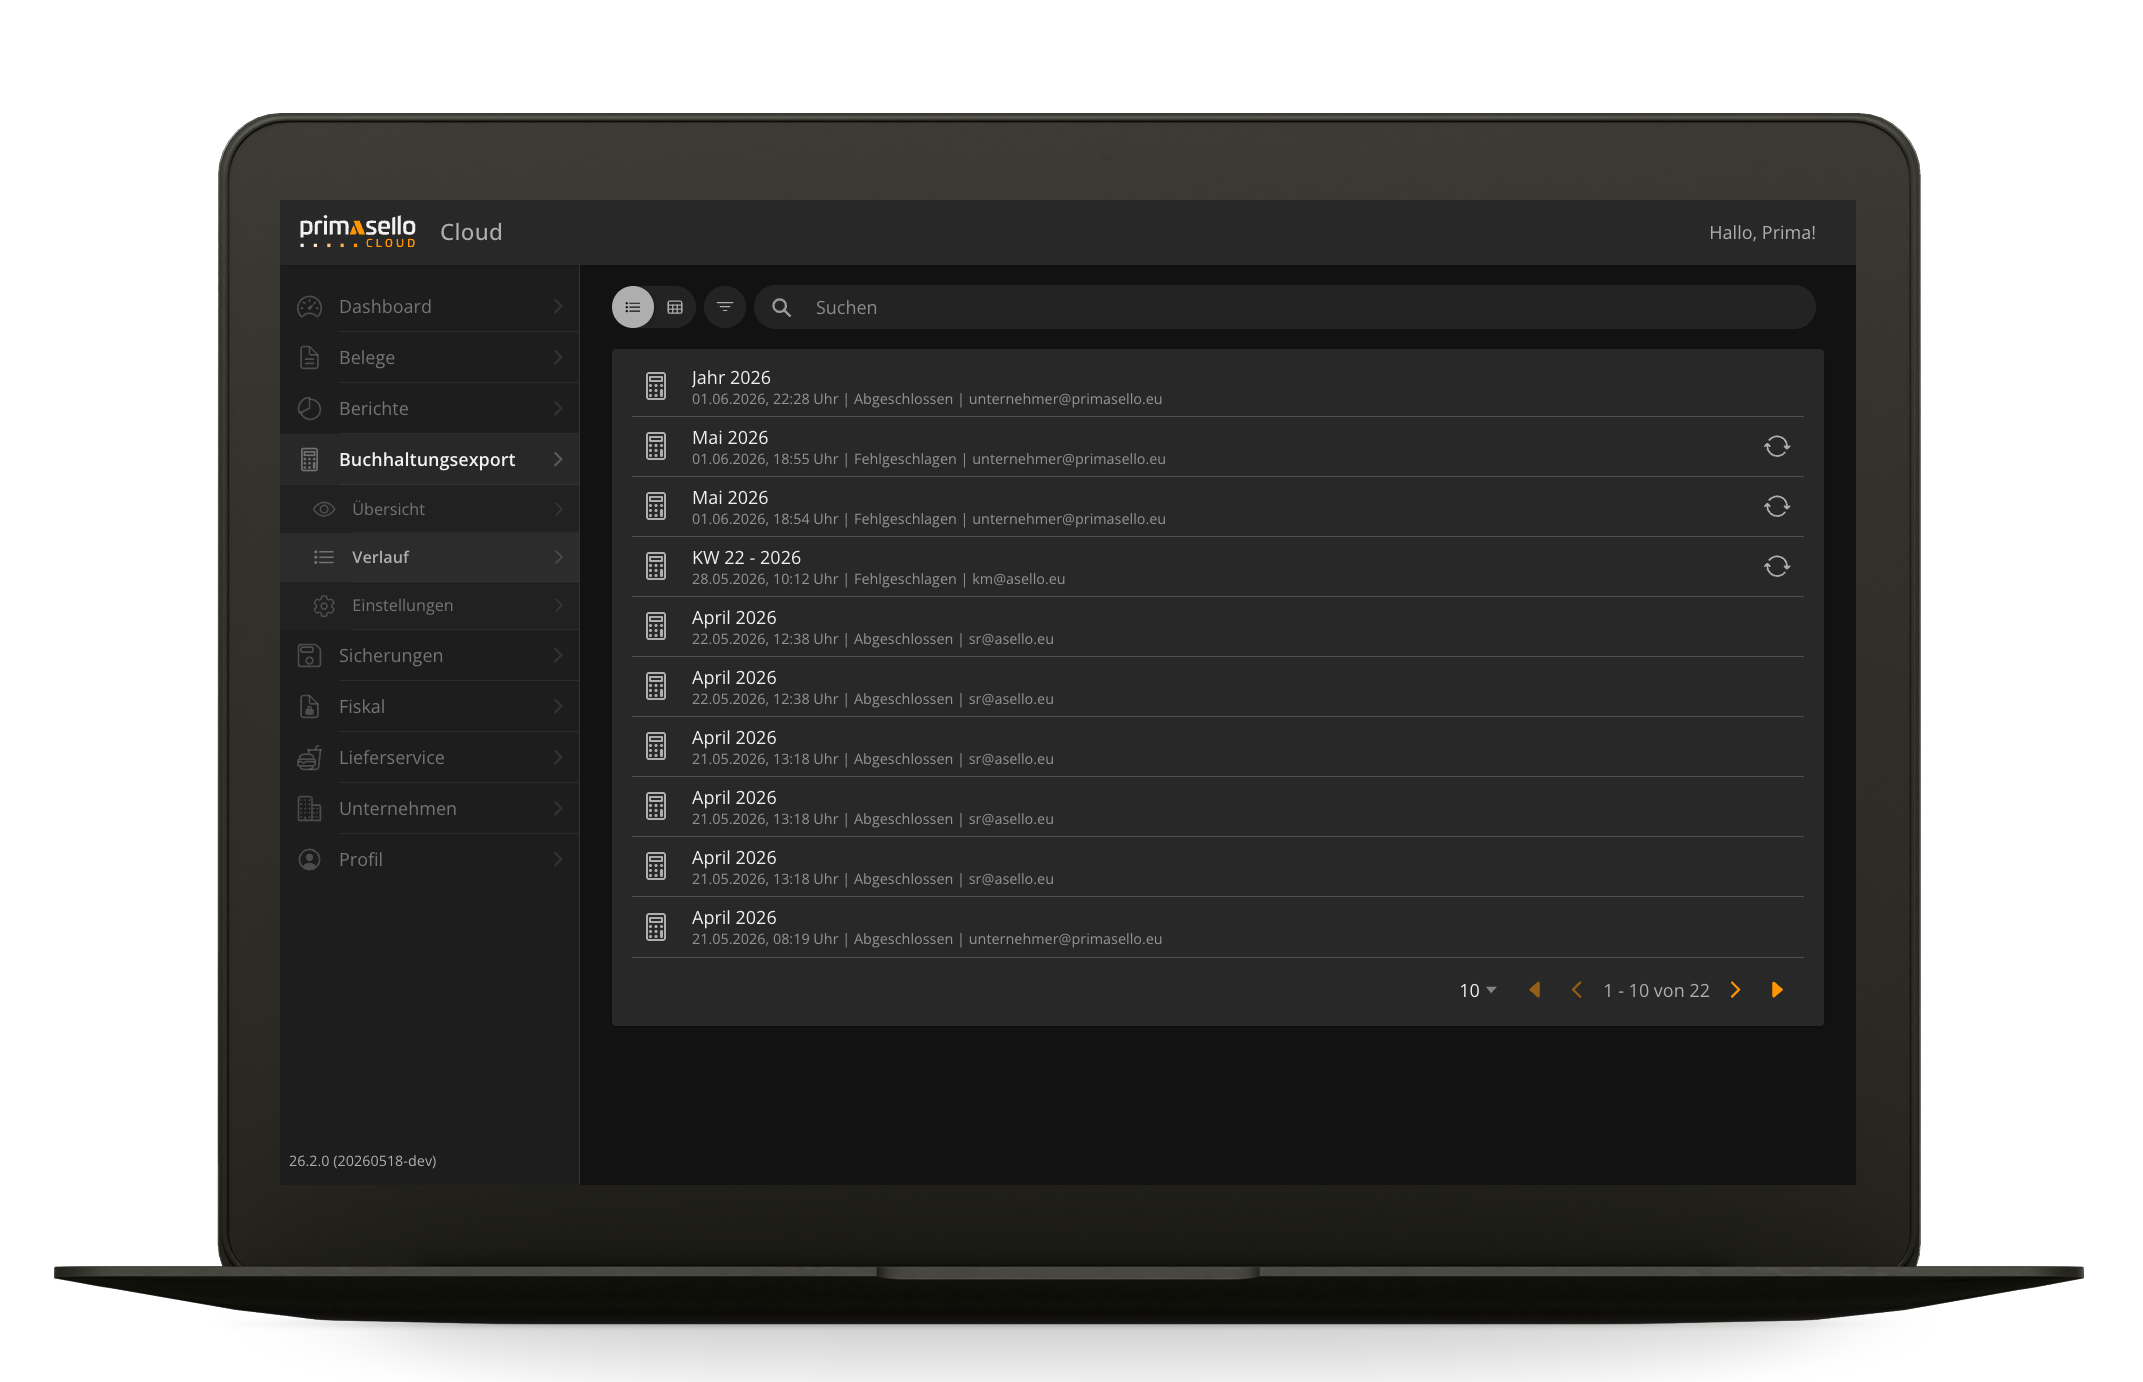2143x1382 pixels.
Task: Switch to table grid view toggle
Action: click(675, 307)
